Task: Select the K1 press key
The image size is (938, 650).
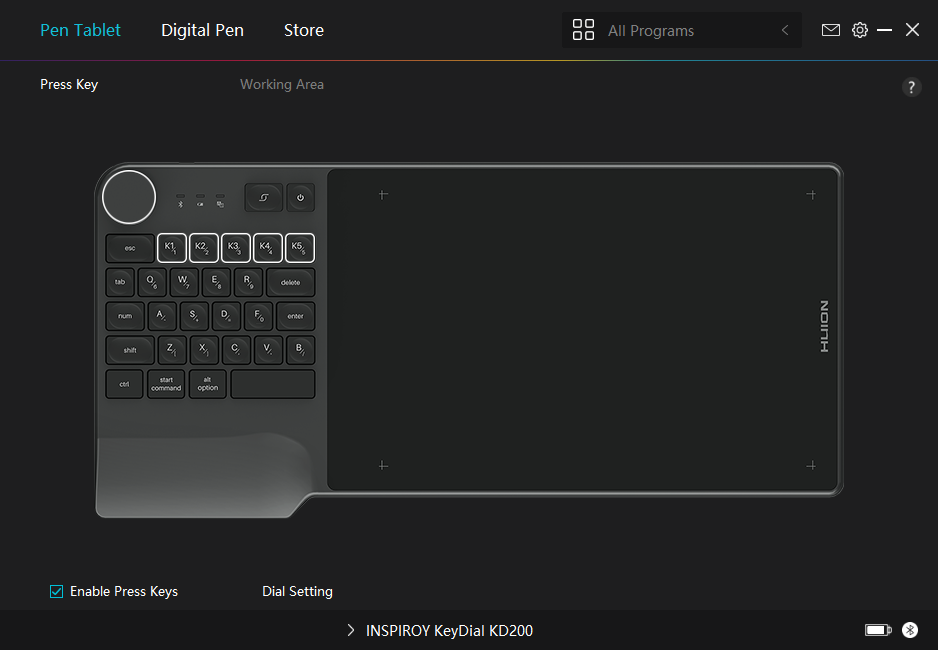Action: [172, 248]
